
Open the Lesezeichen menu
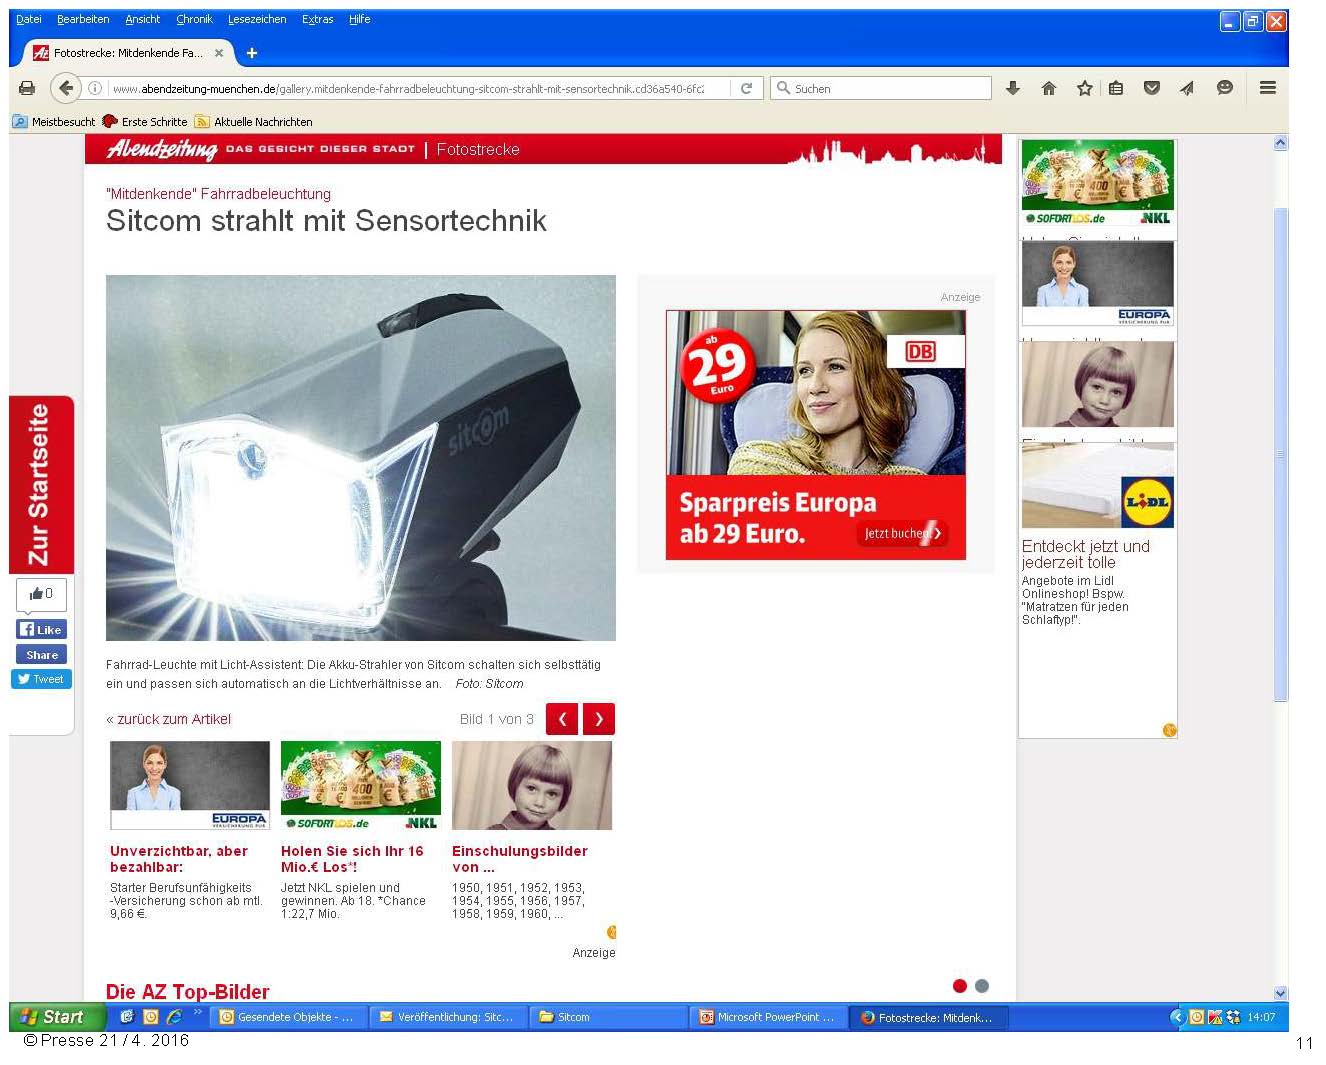tap(257, 19)
